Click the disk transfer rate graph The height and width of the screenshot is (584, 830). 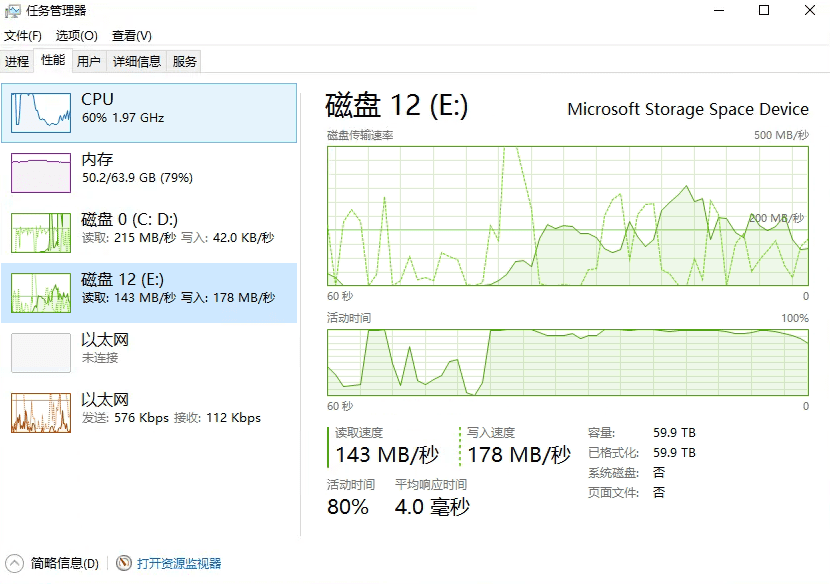pyautogui.click(x=567, y=215)
